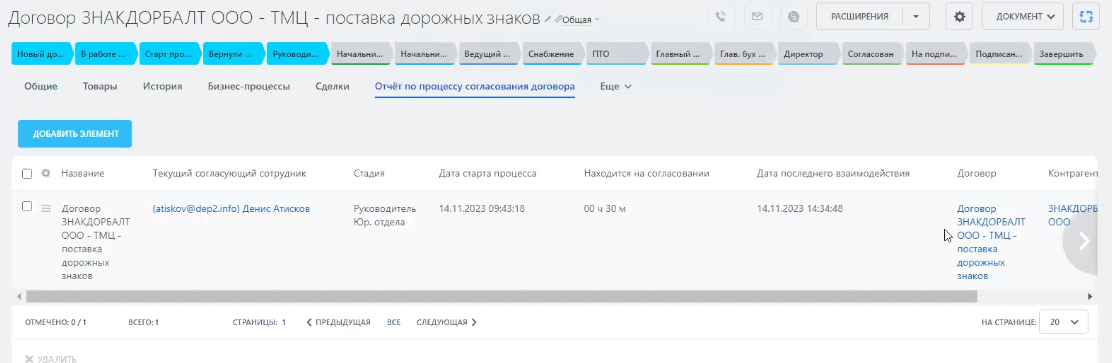1112x363 pixels.
Task: Open the РАСШИРЕНИЯ dropdown arrow
Action: click(916, 16)
